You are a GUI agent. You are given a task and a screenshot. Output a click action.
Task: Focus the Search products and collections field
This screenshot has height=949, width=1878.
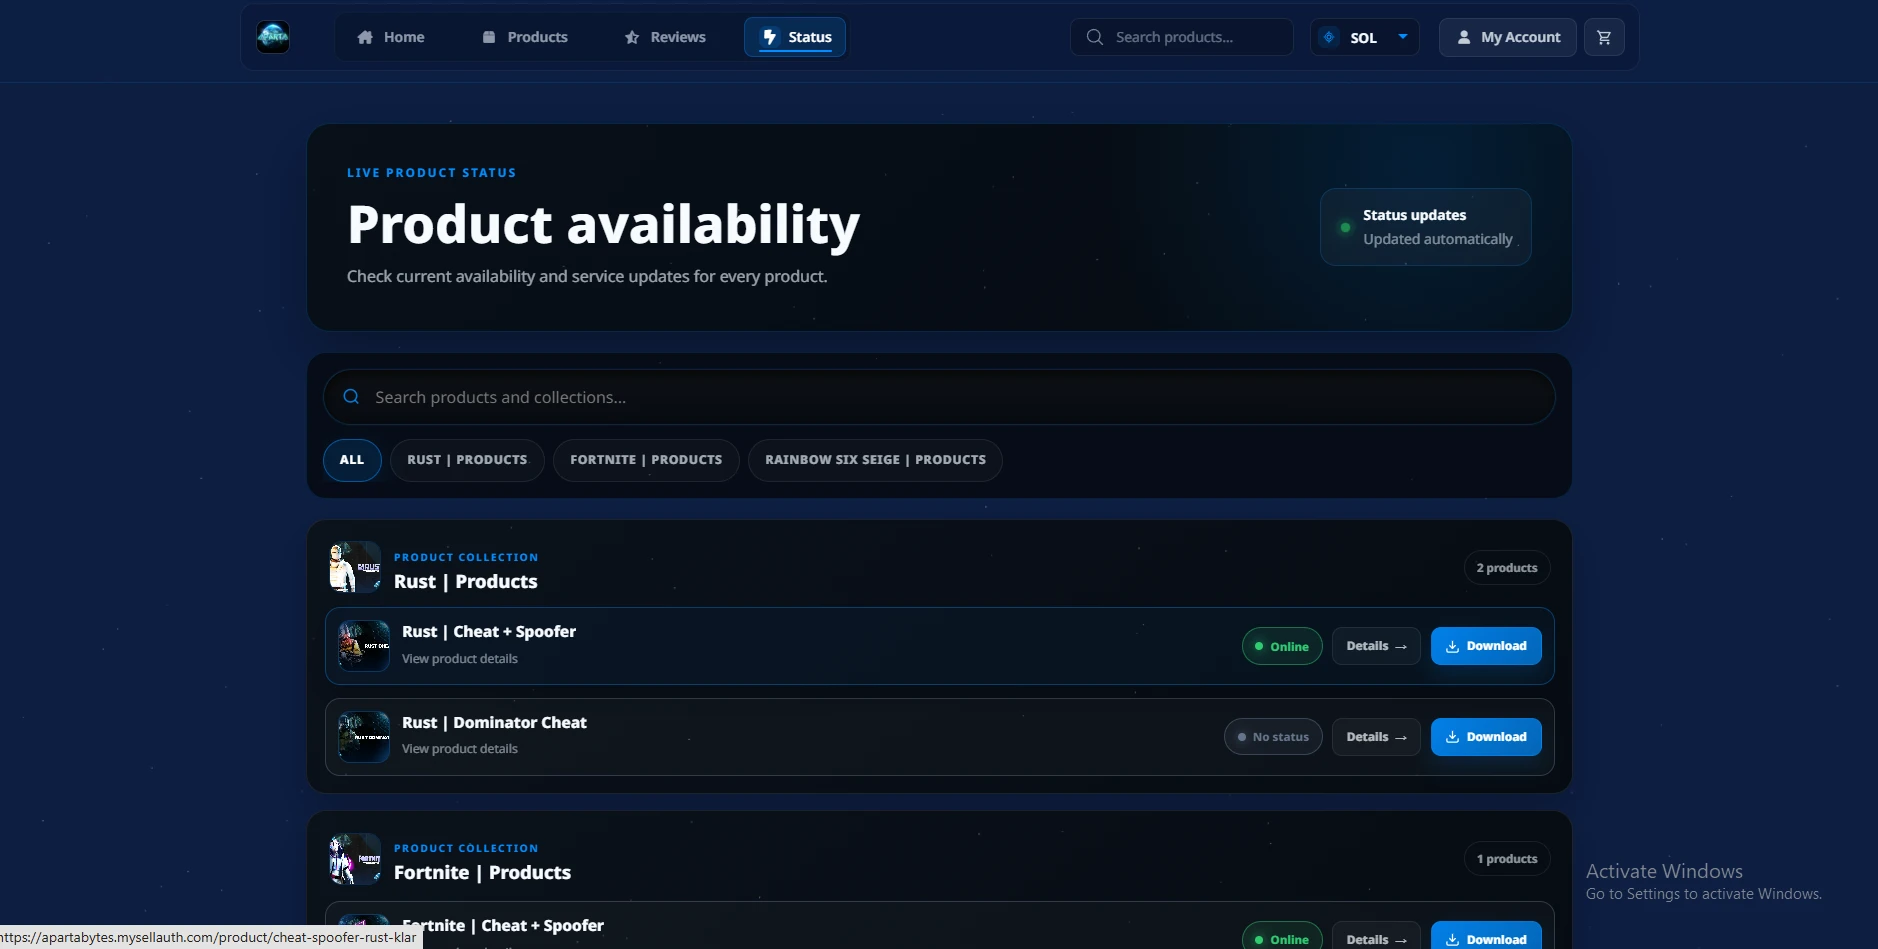(x=939, y=397)
